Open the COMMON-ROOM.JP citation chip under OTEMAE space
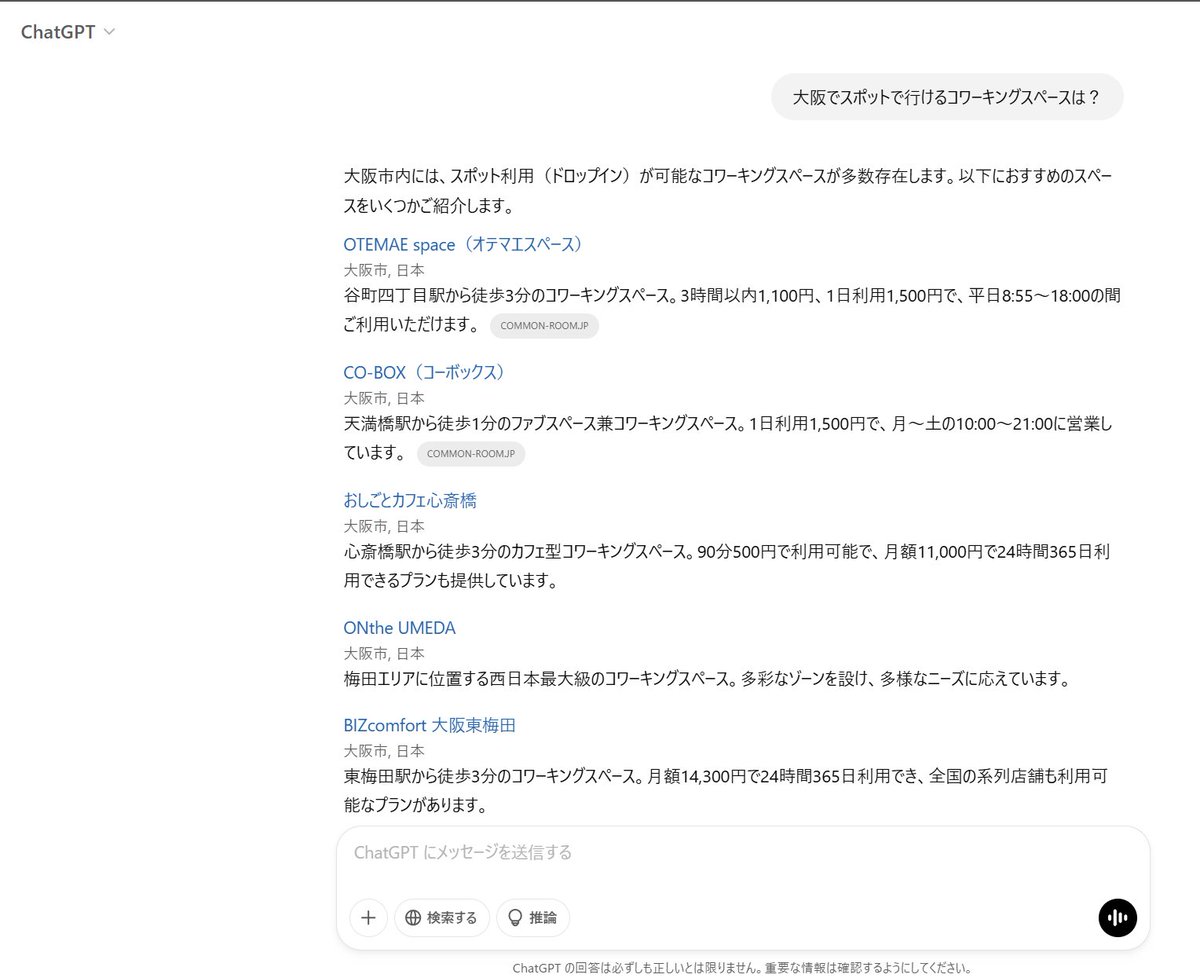1200x978 pixels. pyautogui.click(x=544, y=326)
